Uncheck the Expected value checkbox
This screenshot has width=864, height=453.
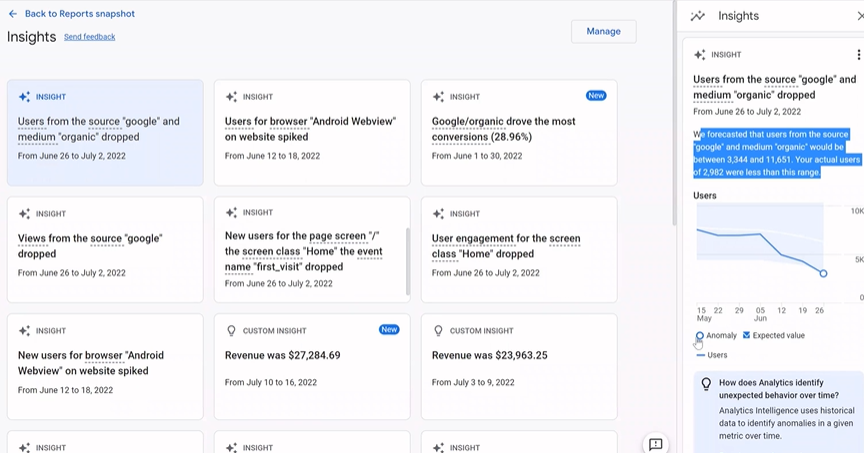pyautogui.click(x=747, y=335)
